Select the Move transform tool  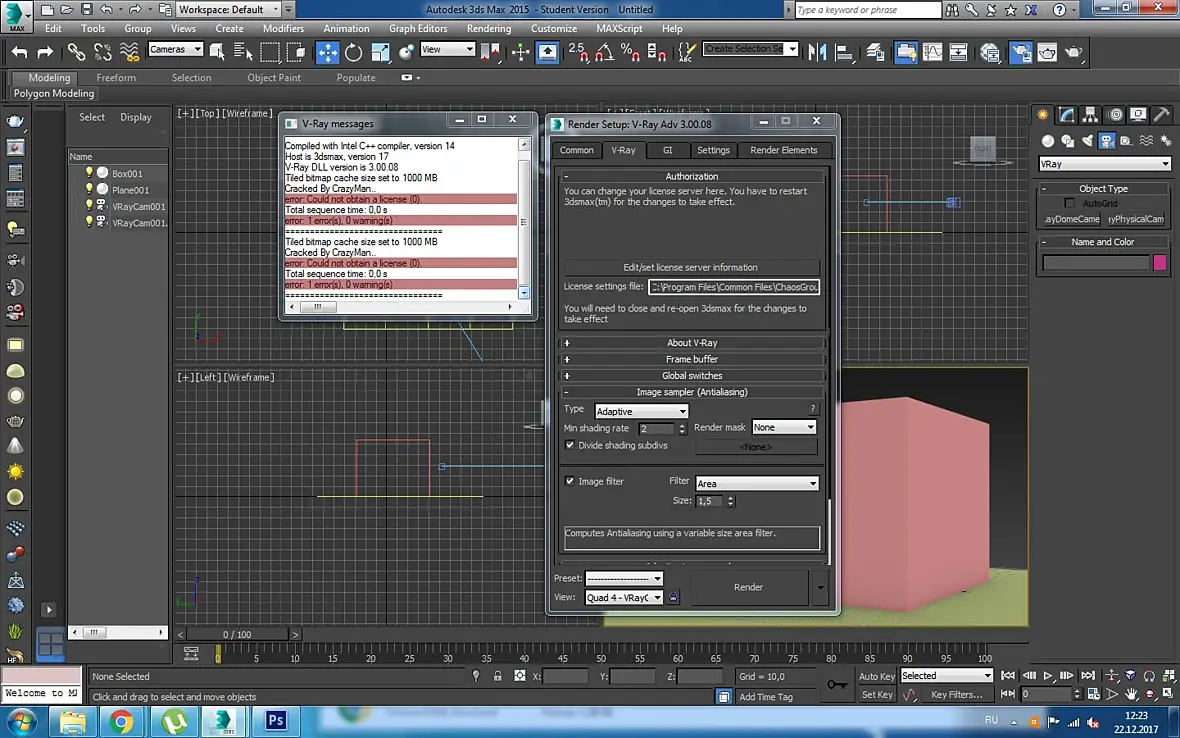click(328, 52)
